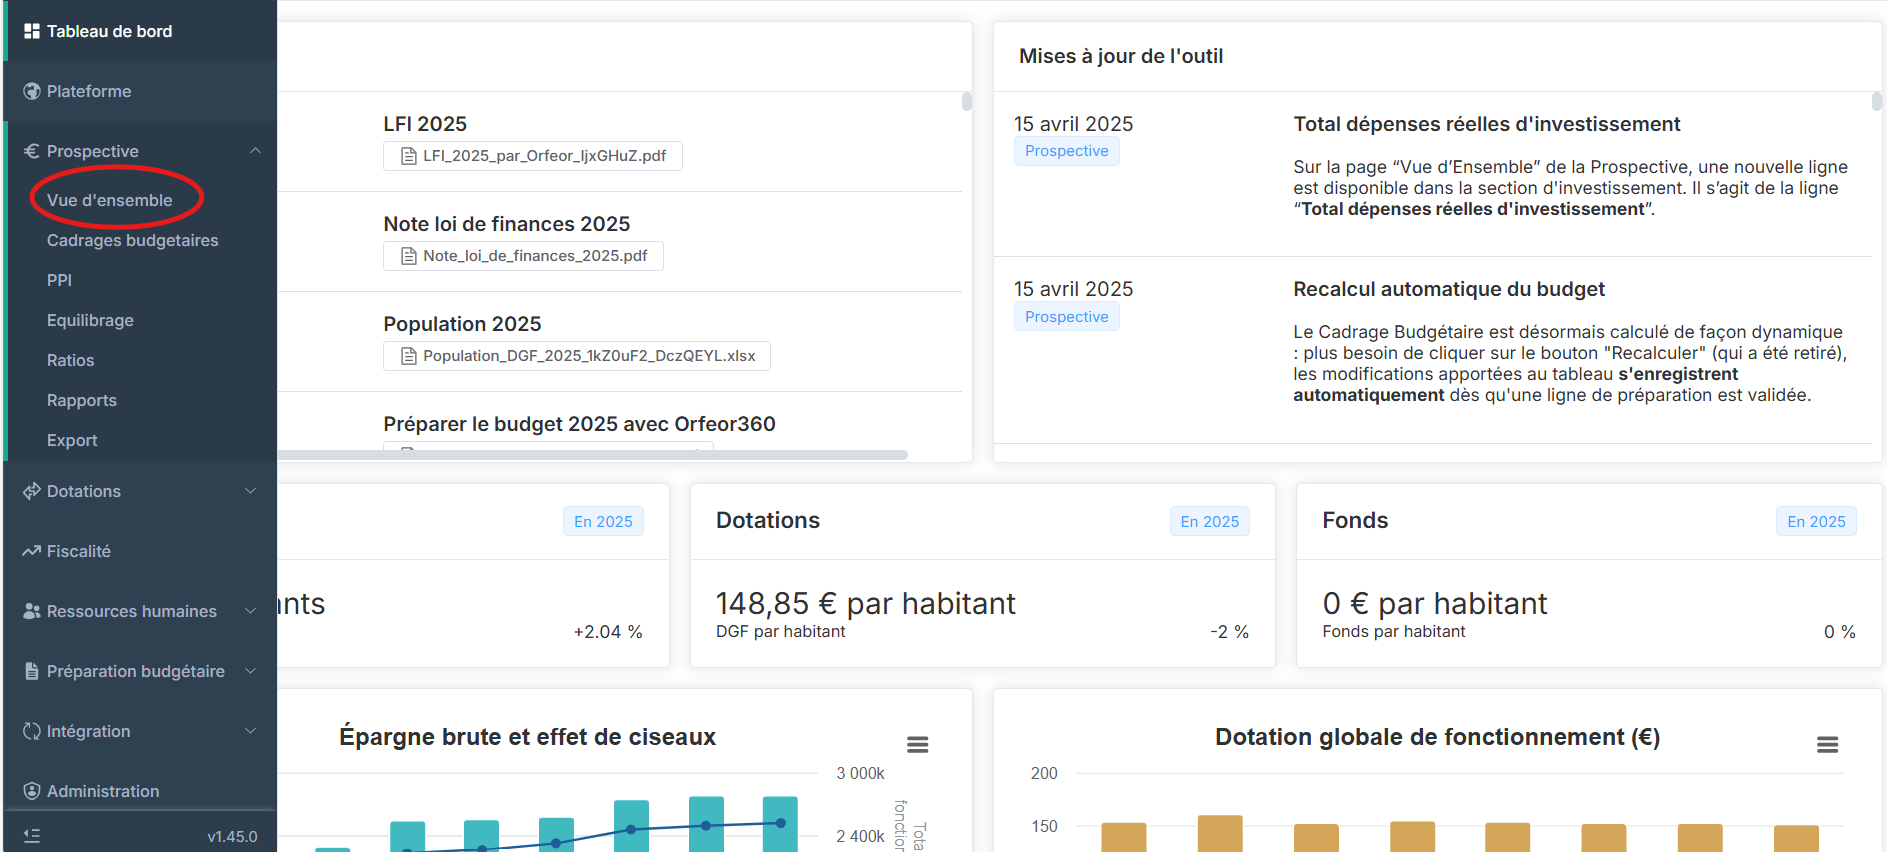Collapse the Prospective section chevron
The width and height of the screenshot is (1887, 852).
coord(255,151)
